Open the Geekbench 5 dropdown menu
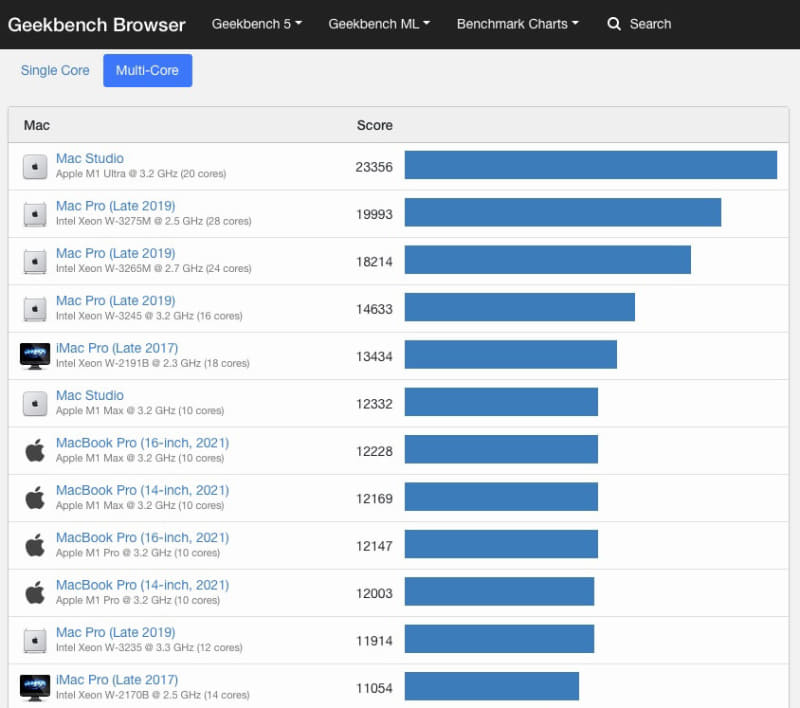 [257, 24]
